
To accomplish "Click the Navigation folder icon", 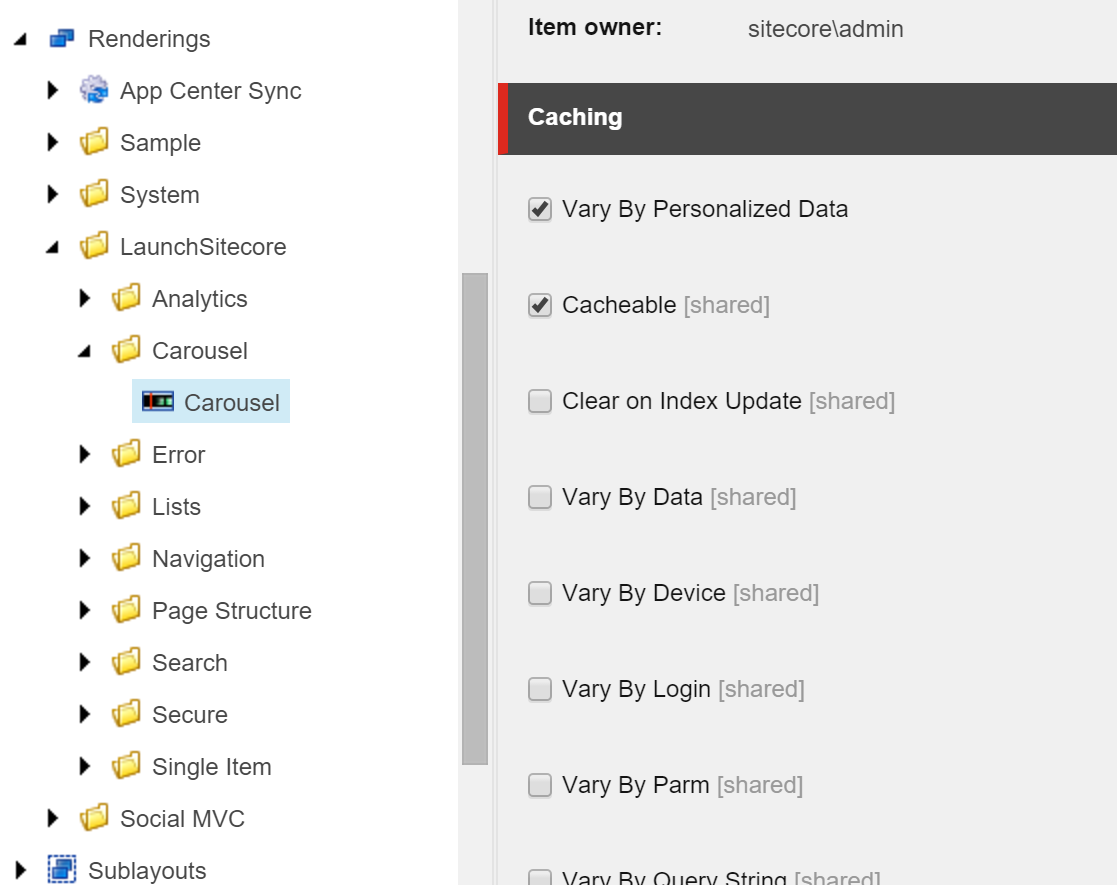I will [126, 558].
